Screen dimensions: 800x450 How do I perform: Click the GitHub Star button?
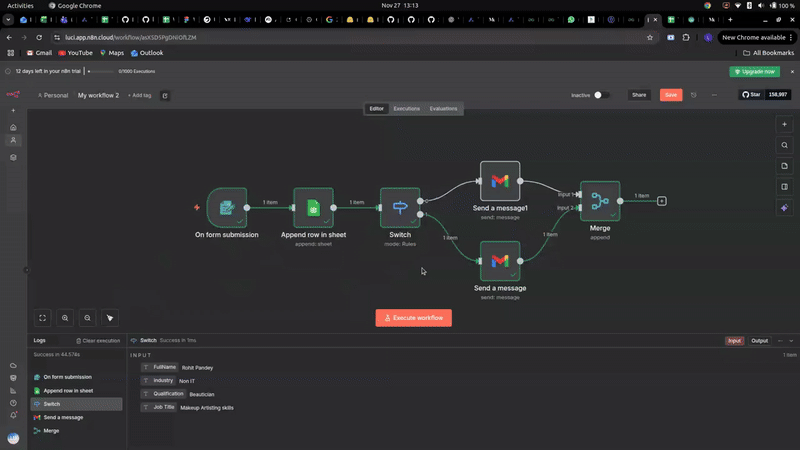click(x=752, y=94)
